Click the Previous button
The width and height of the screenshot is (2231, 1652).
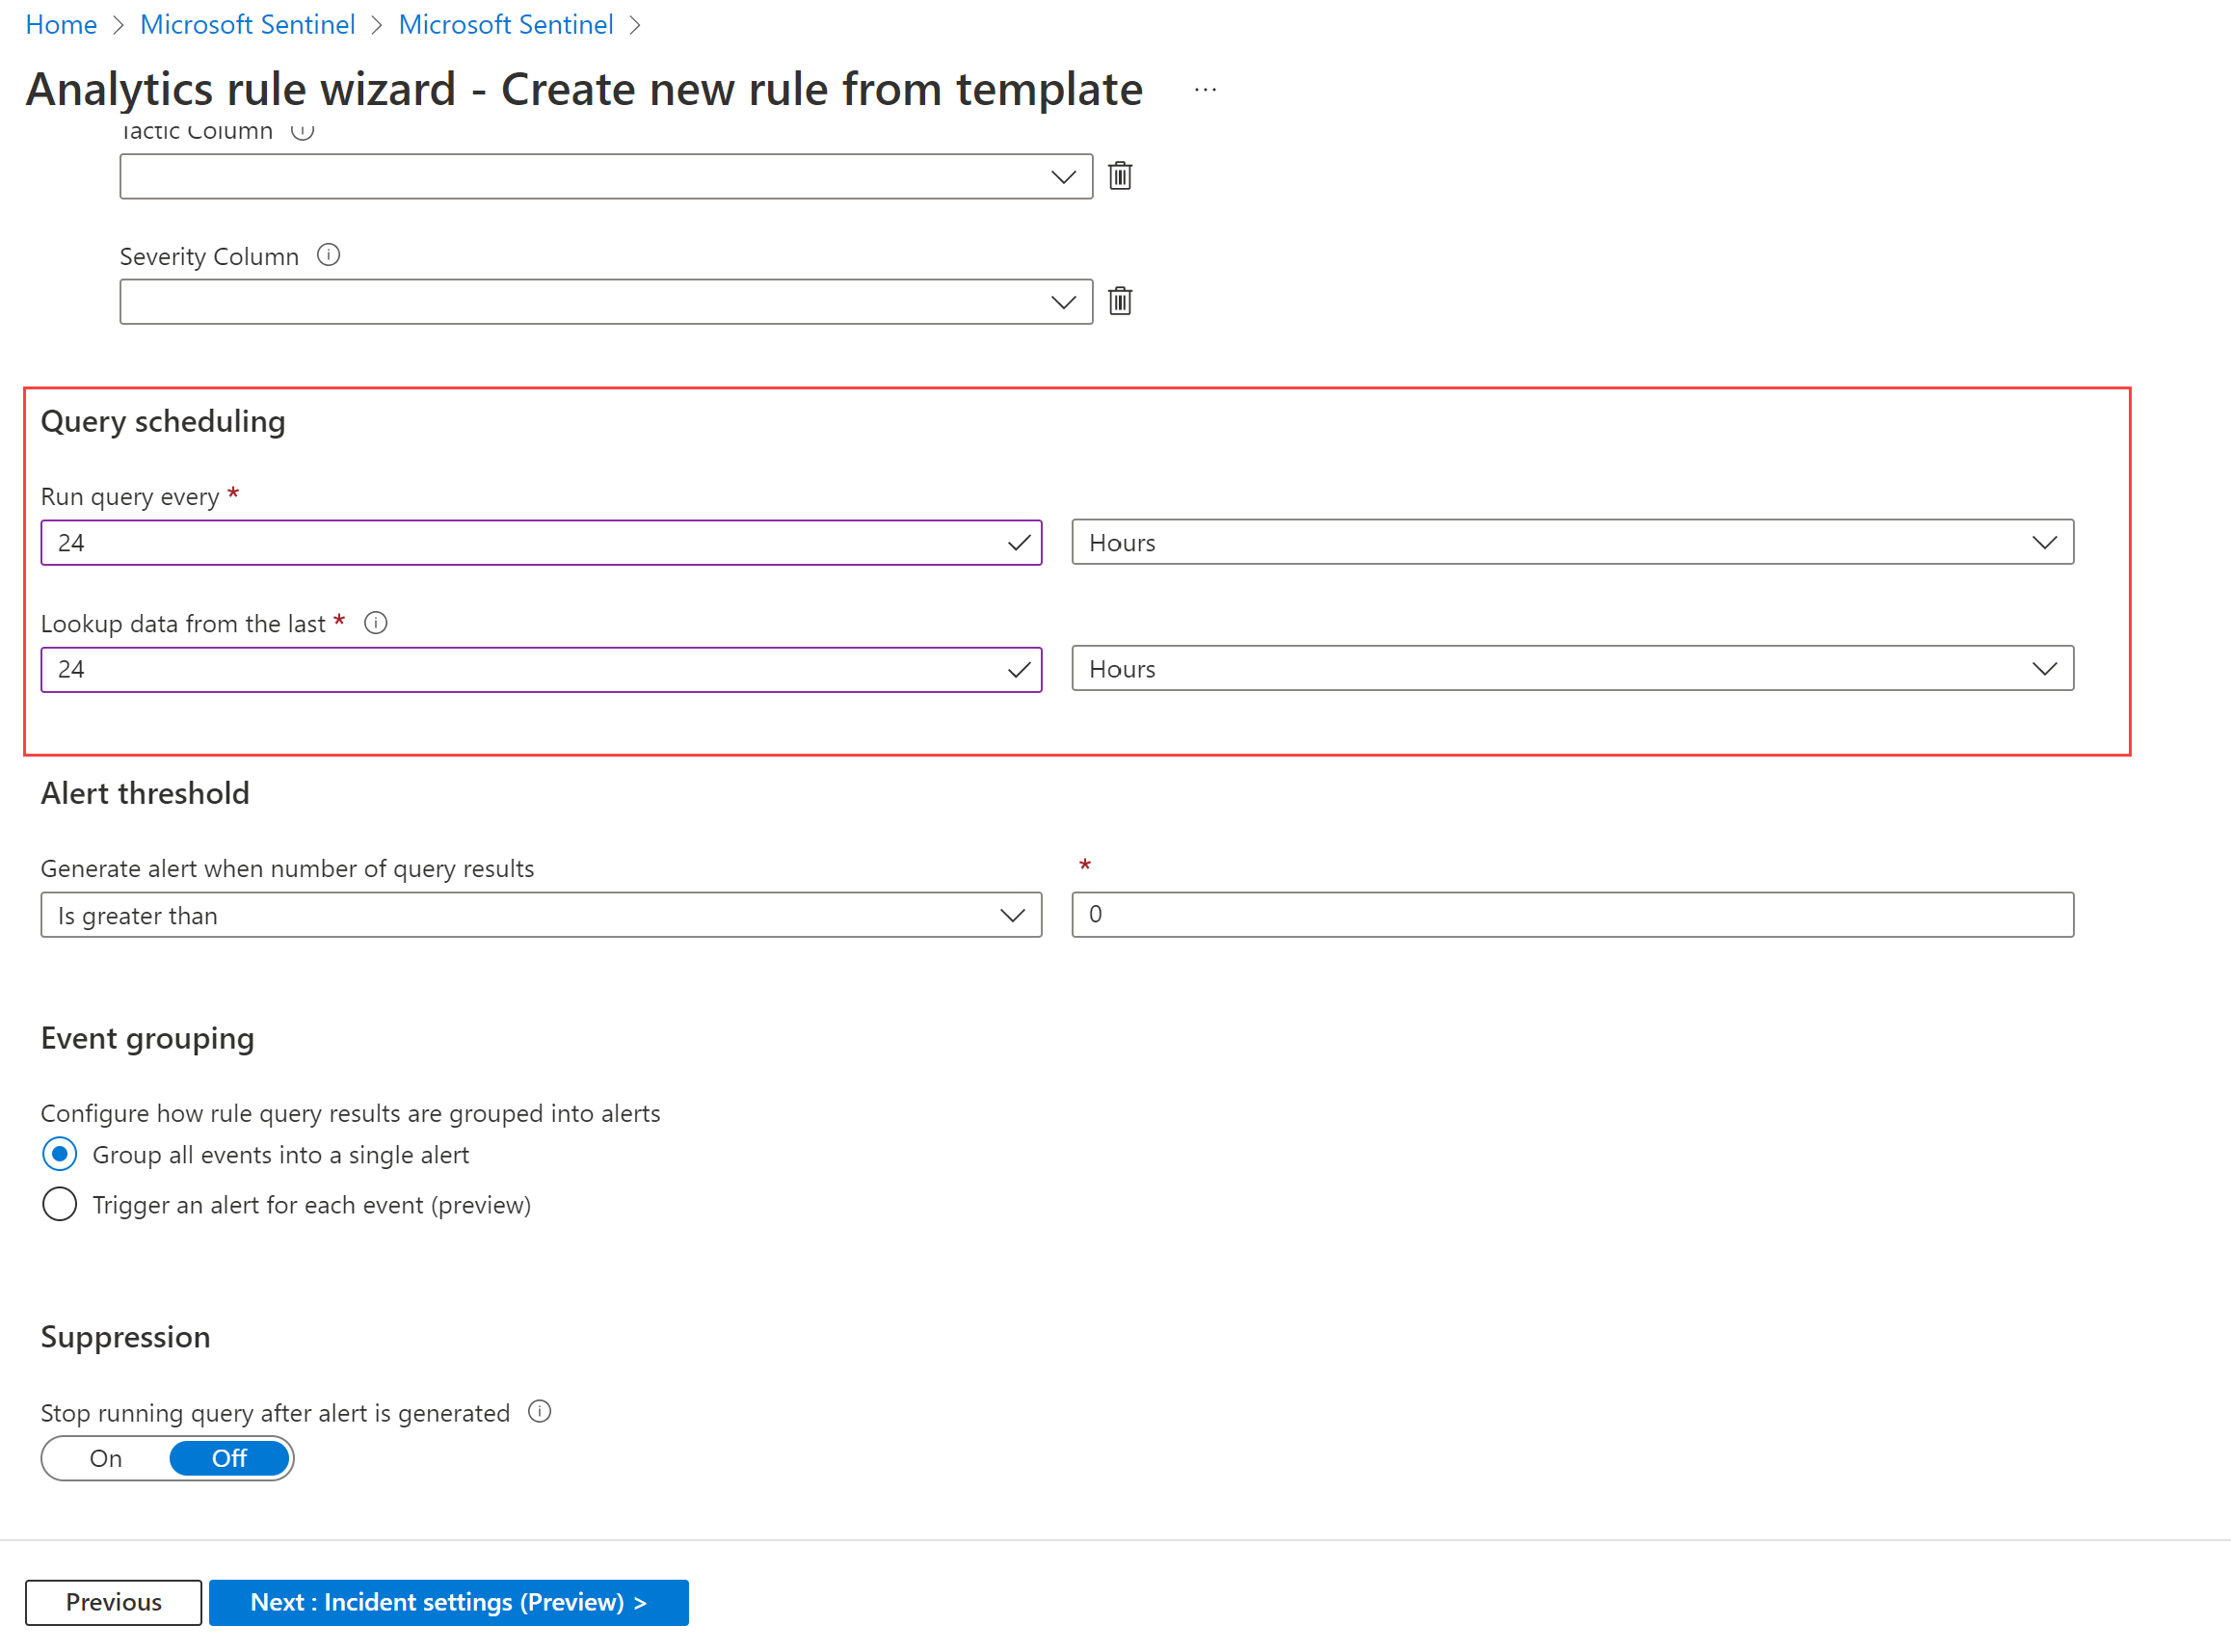click(x=111, y=1602)
